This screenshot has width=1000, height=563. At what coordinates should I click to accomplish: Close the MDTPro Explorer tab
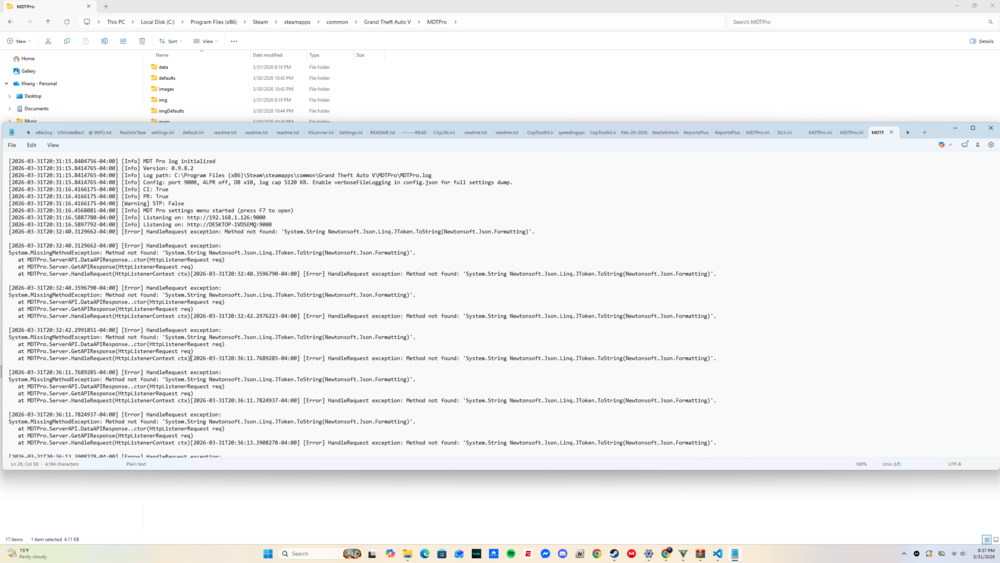[x=89, y=6]
